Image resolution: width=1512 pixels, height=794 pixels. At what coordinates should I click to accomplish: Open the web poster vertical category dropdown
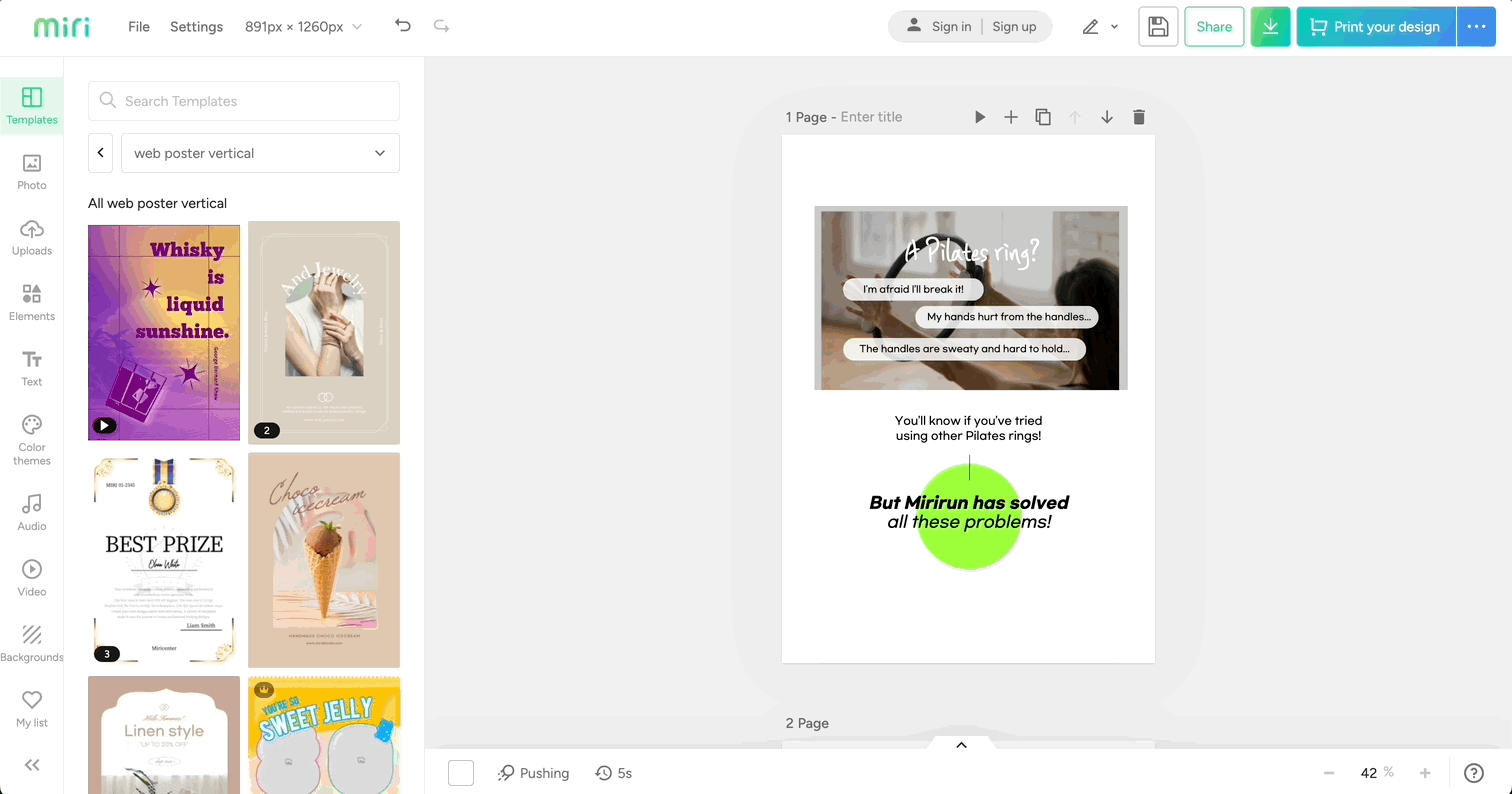point(260,153)
